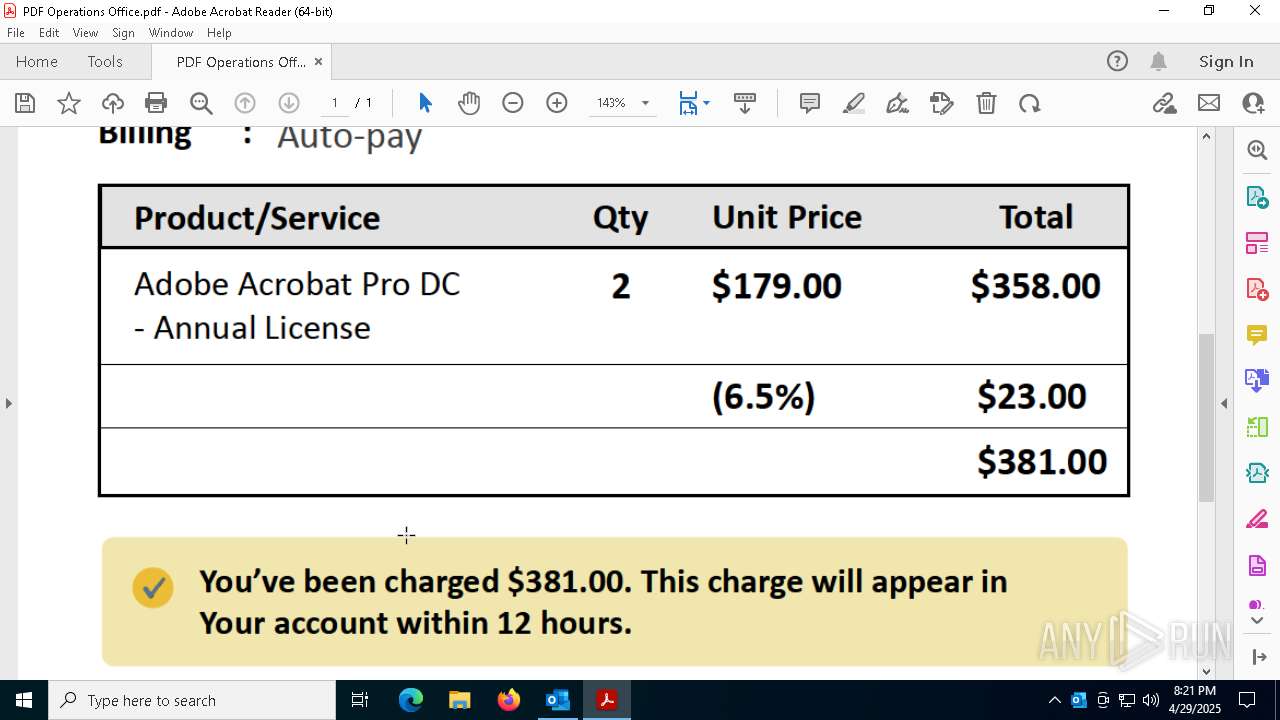Click the fit page width icon
This screenshot has width=1280, height=720.
(688, 103)
